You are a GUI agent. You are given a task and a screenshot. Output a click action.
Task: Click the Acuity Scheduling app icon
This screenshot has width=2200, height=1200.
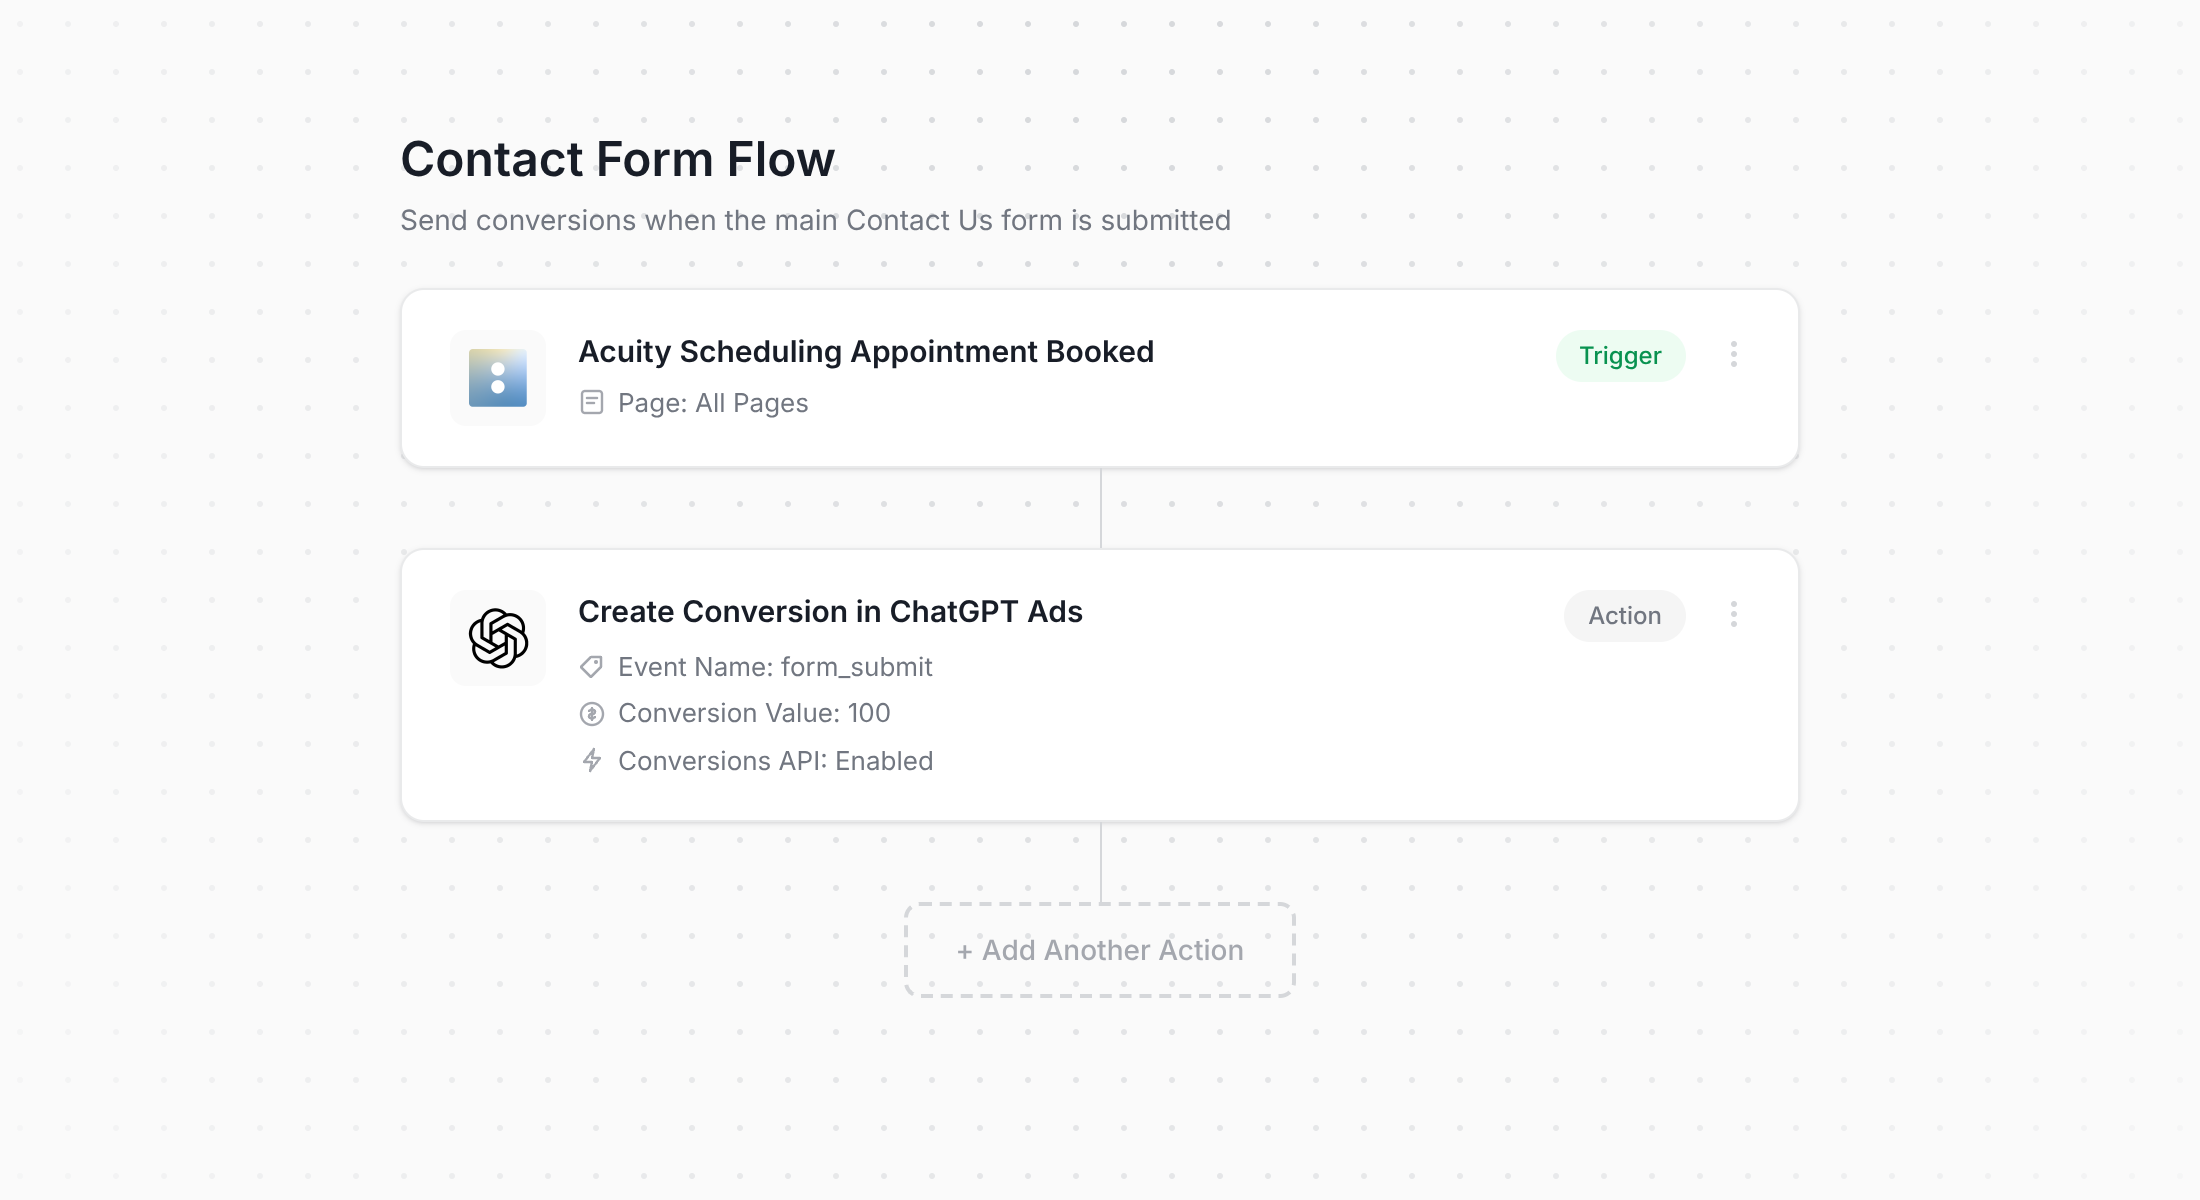[x=498, y=378]
